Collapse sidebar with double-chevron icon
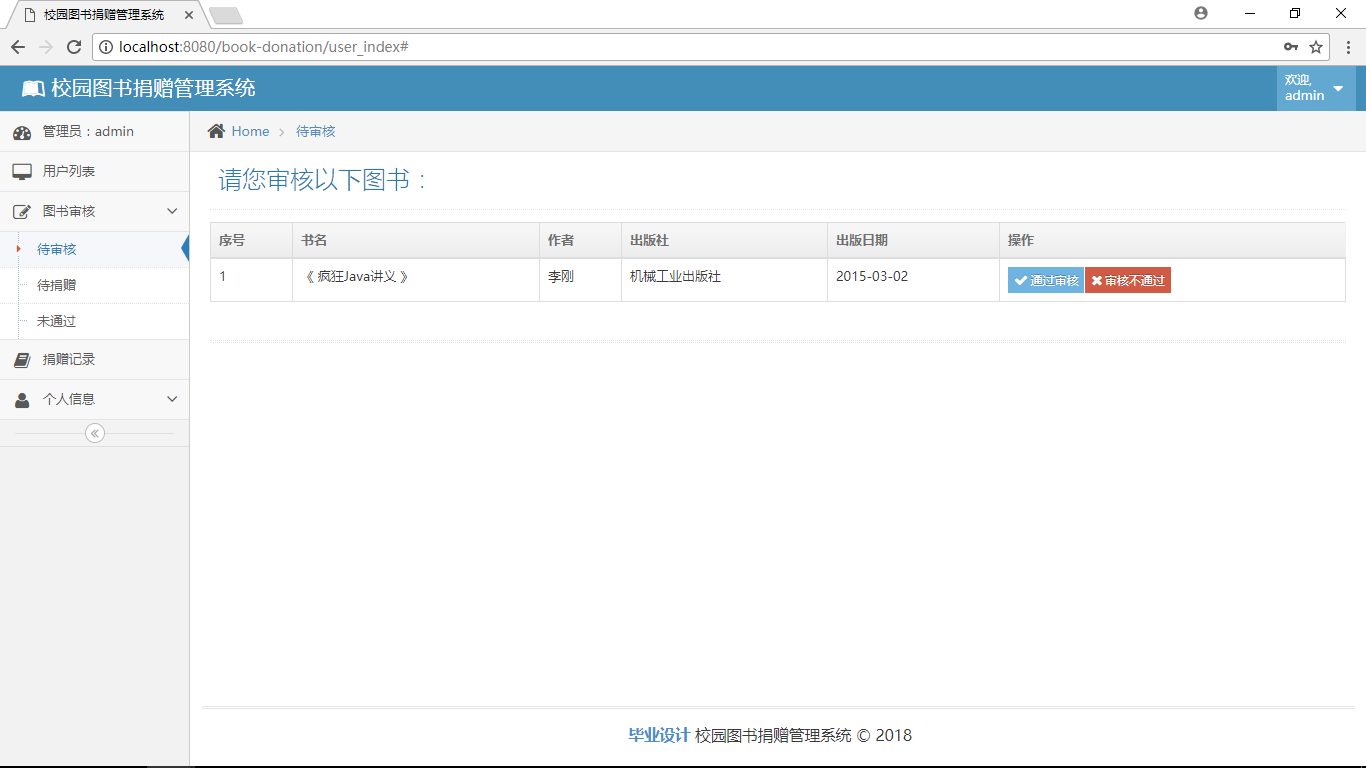 coord(95,433)
